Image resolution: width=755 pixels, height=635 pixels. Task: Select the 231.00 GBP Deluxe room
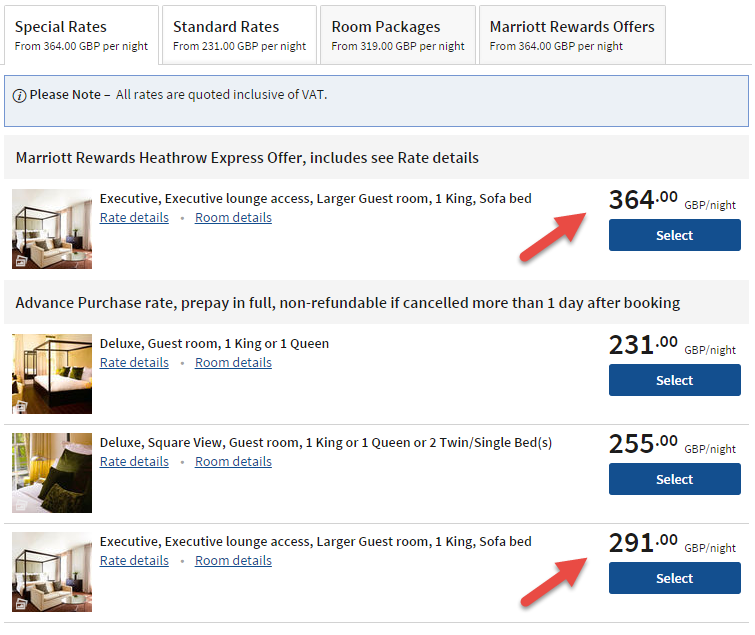[x=675, y=380]
